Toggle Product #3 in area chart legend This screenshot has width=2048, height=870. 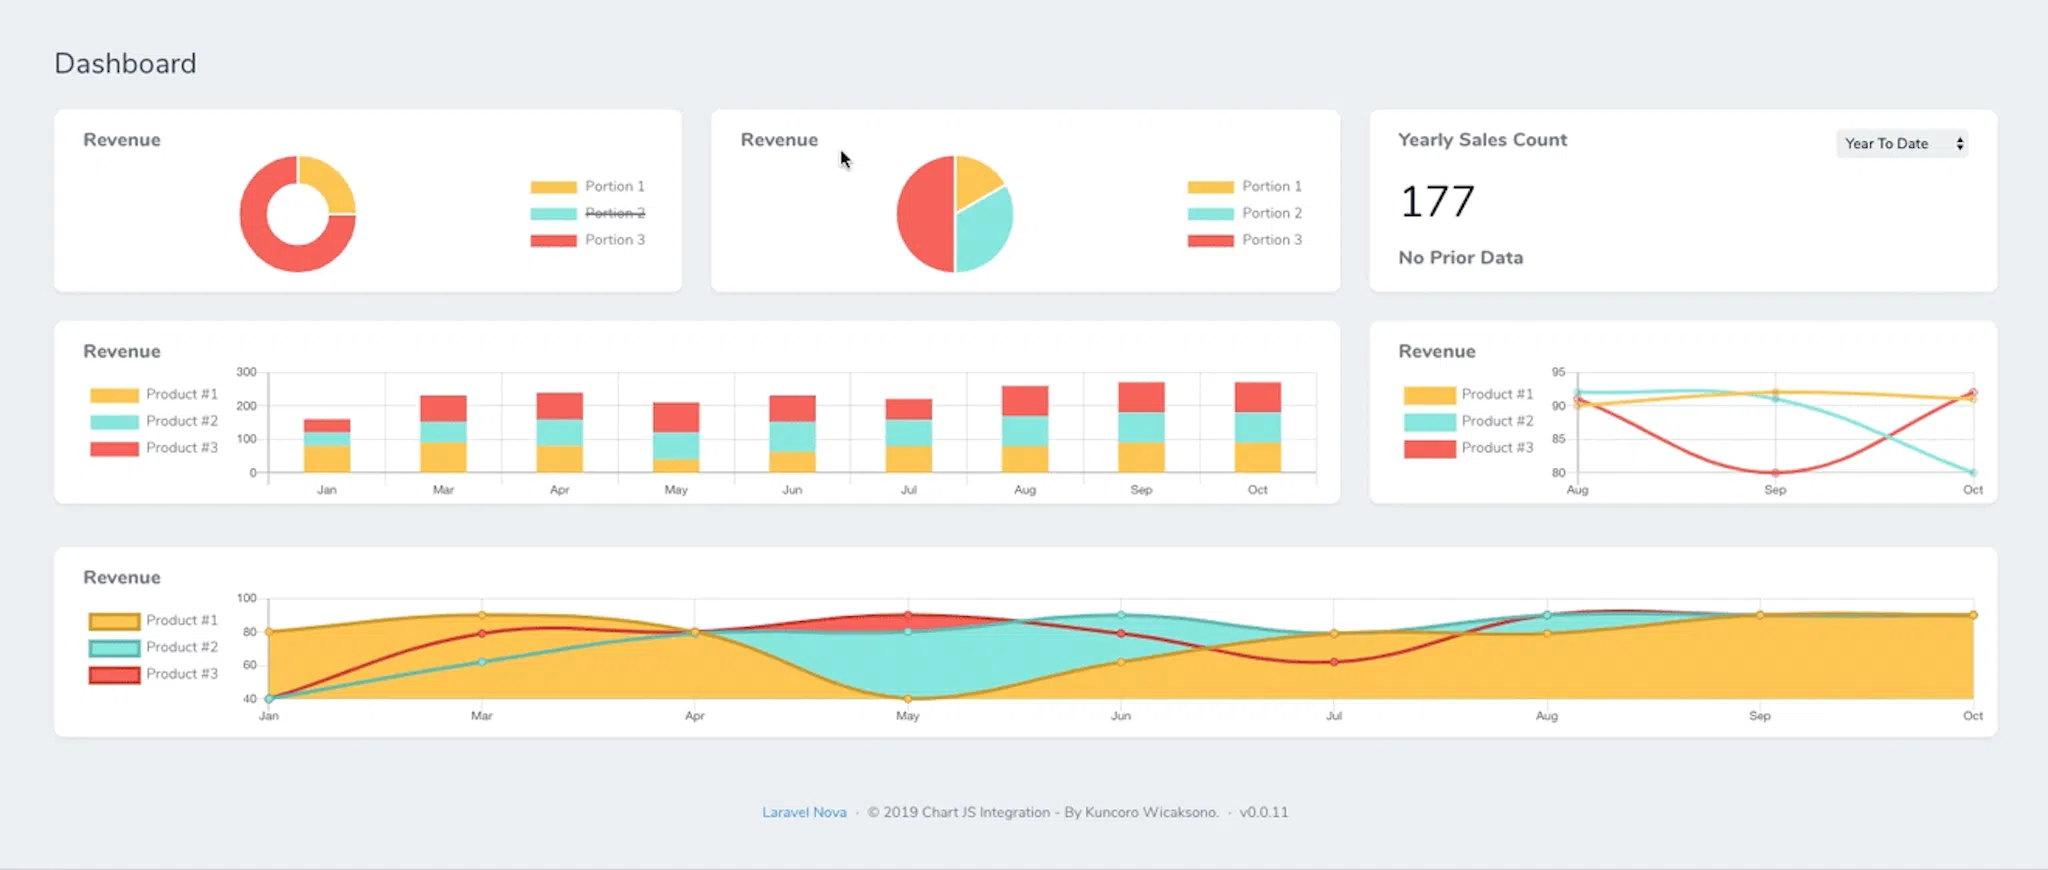[154, 674]
